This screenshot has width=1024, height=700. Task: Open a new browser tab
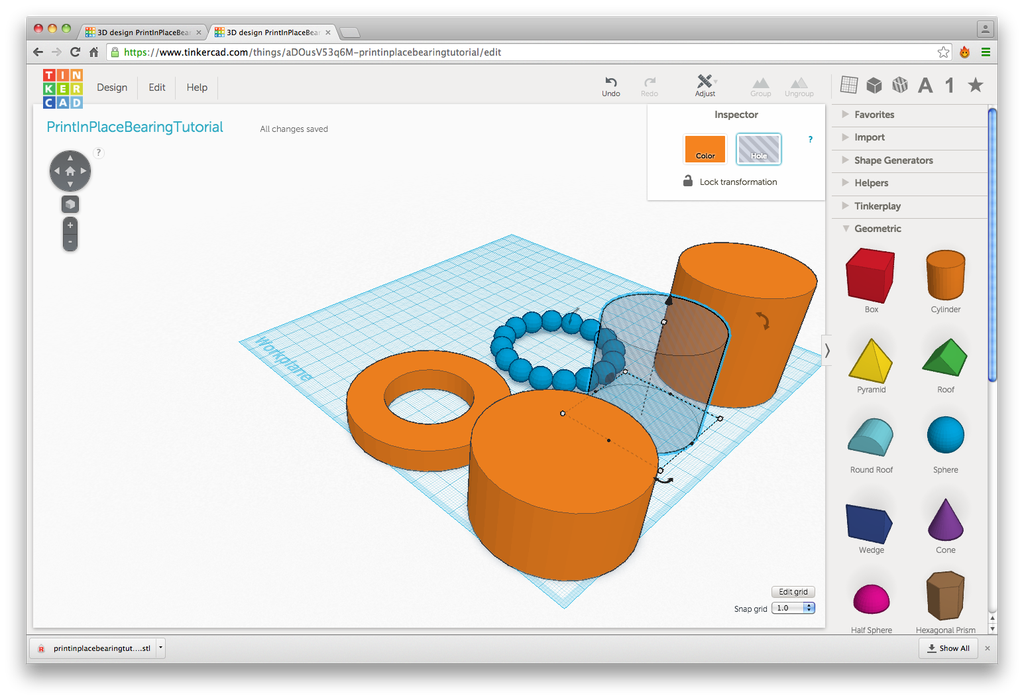pos(350,33)
